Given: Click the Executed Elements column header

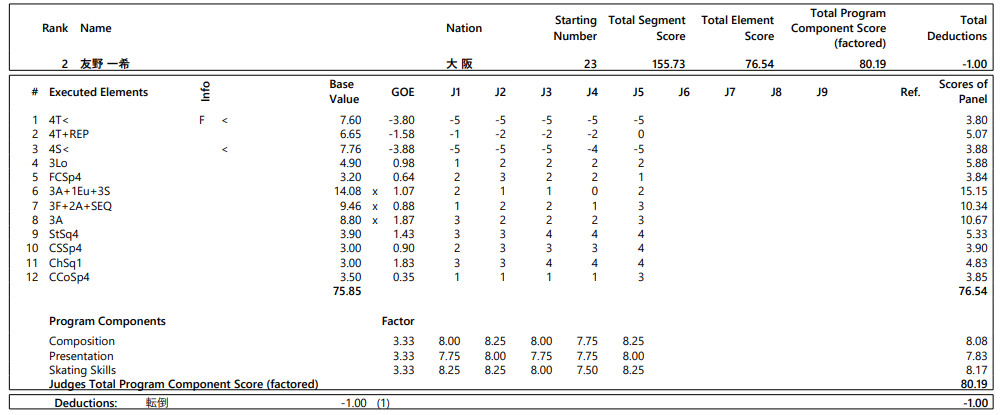Looking at the screenshot, I should [x=98, y=92].
